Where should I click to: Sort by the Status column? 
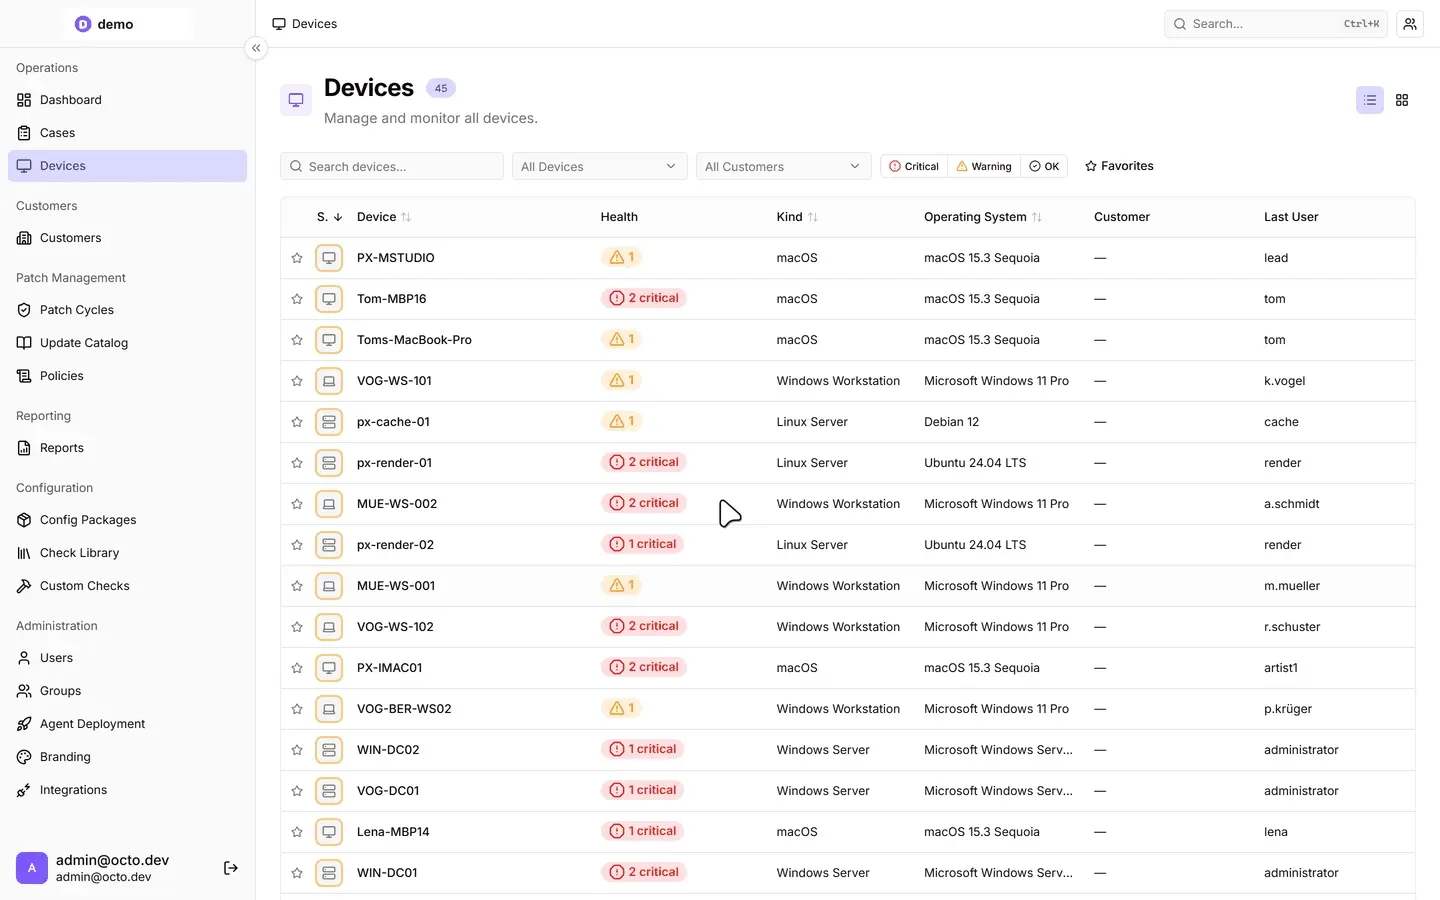330,217
